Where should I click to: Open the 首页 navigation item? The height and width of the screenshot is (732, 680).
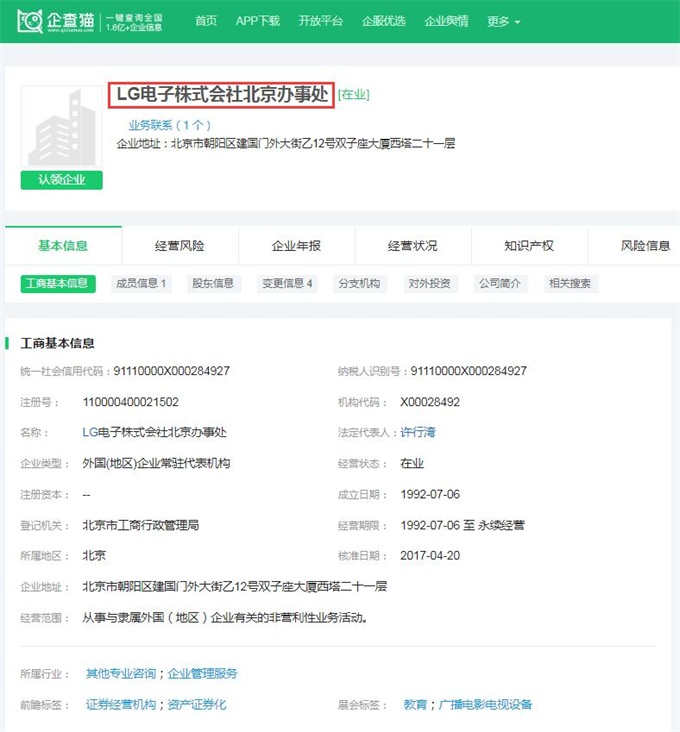click(206, 21)
